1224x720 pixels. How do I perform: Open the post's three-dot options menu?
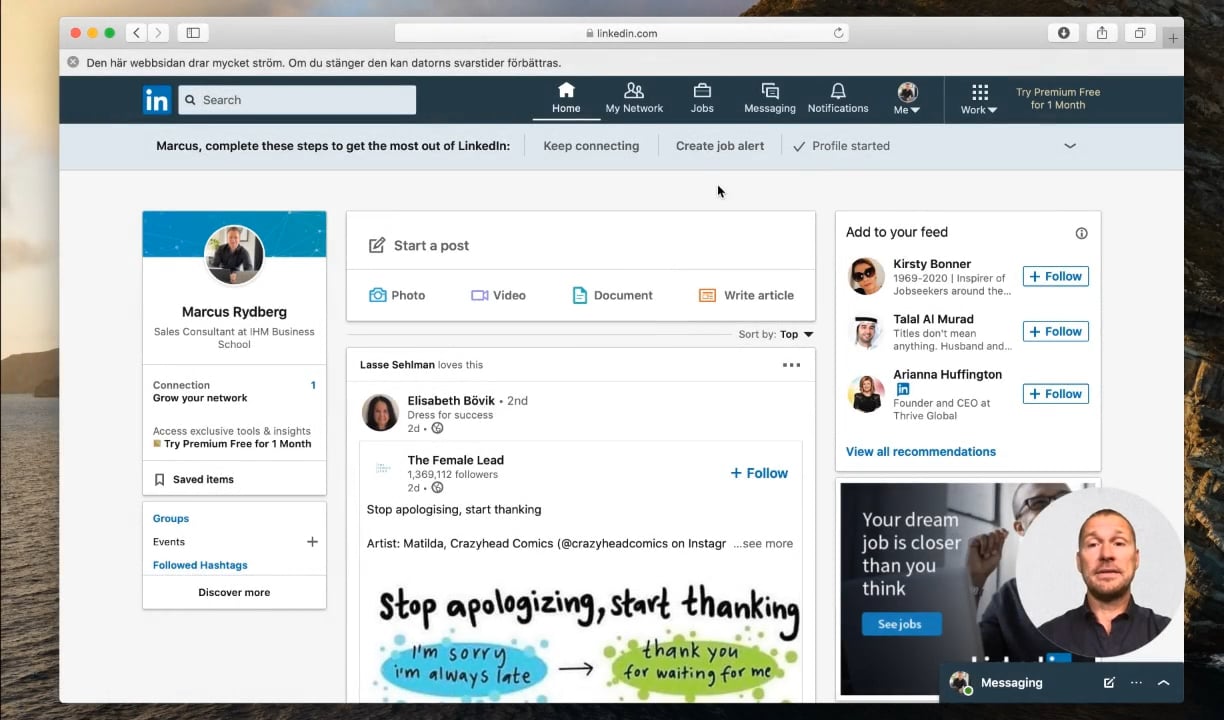[x=791, y=365]
